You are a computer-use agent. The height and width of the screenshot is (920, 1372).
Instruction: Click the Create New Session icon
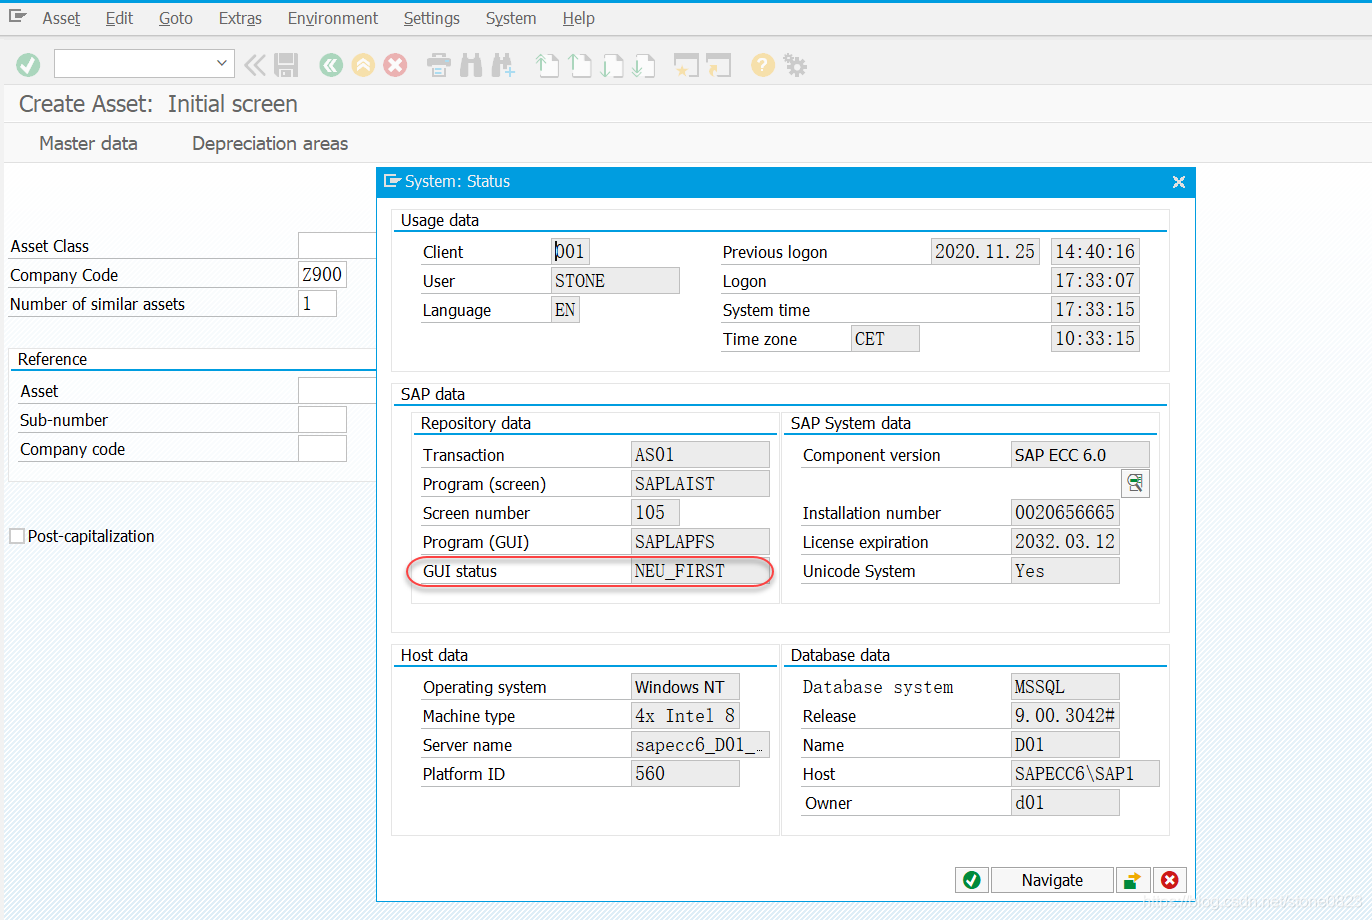tap(686, 64)
